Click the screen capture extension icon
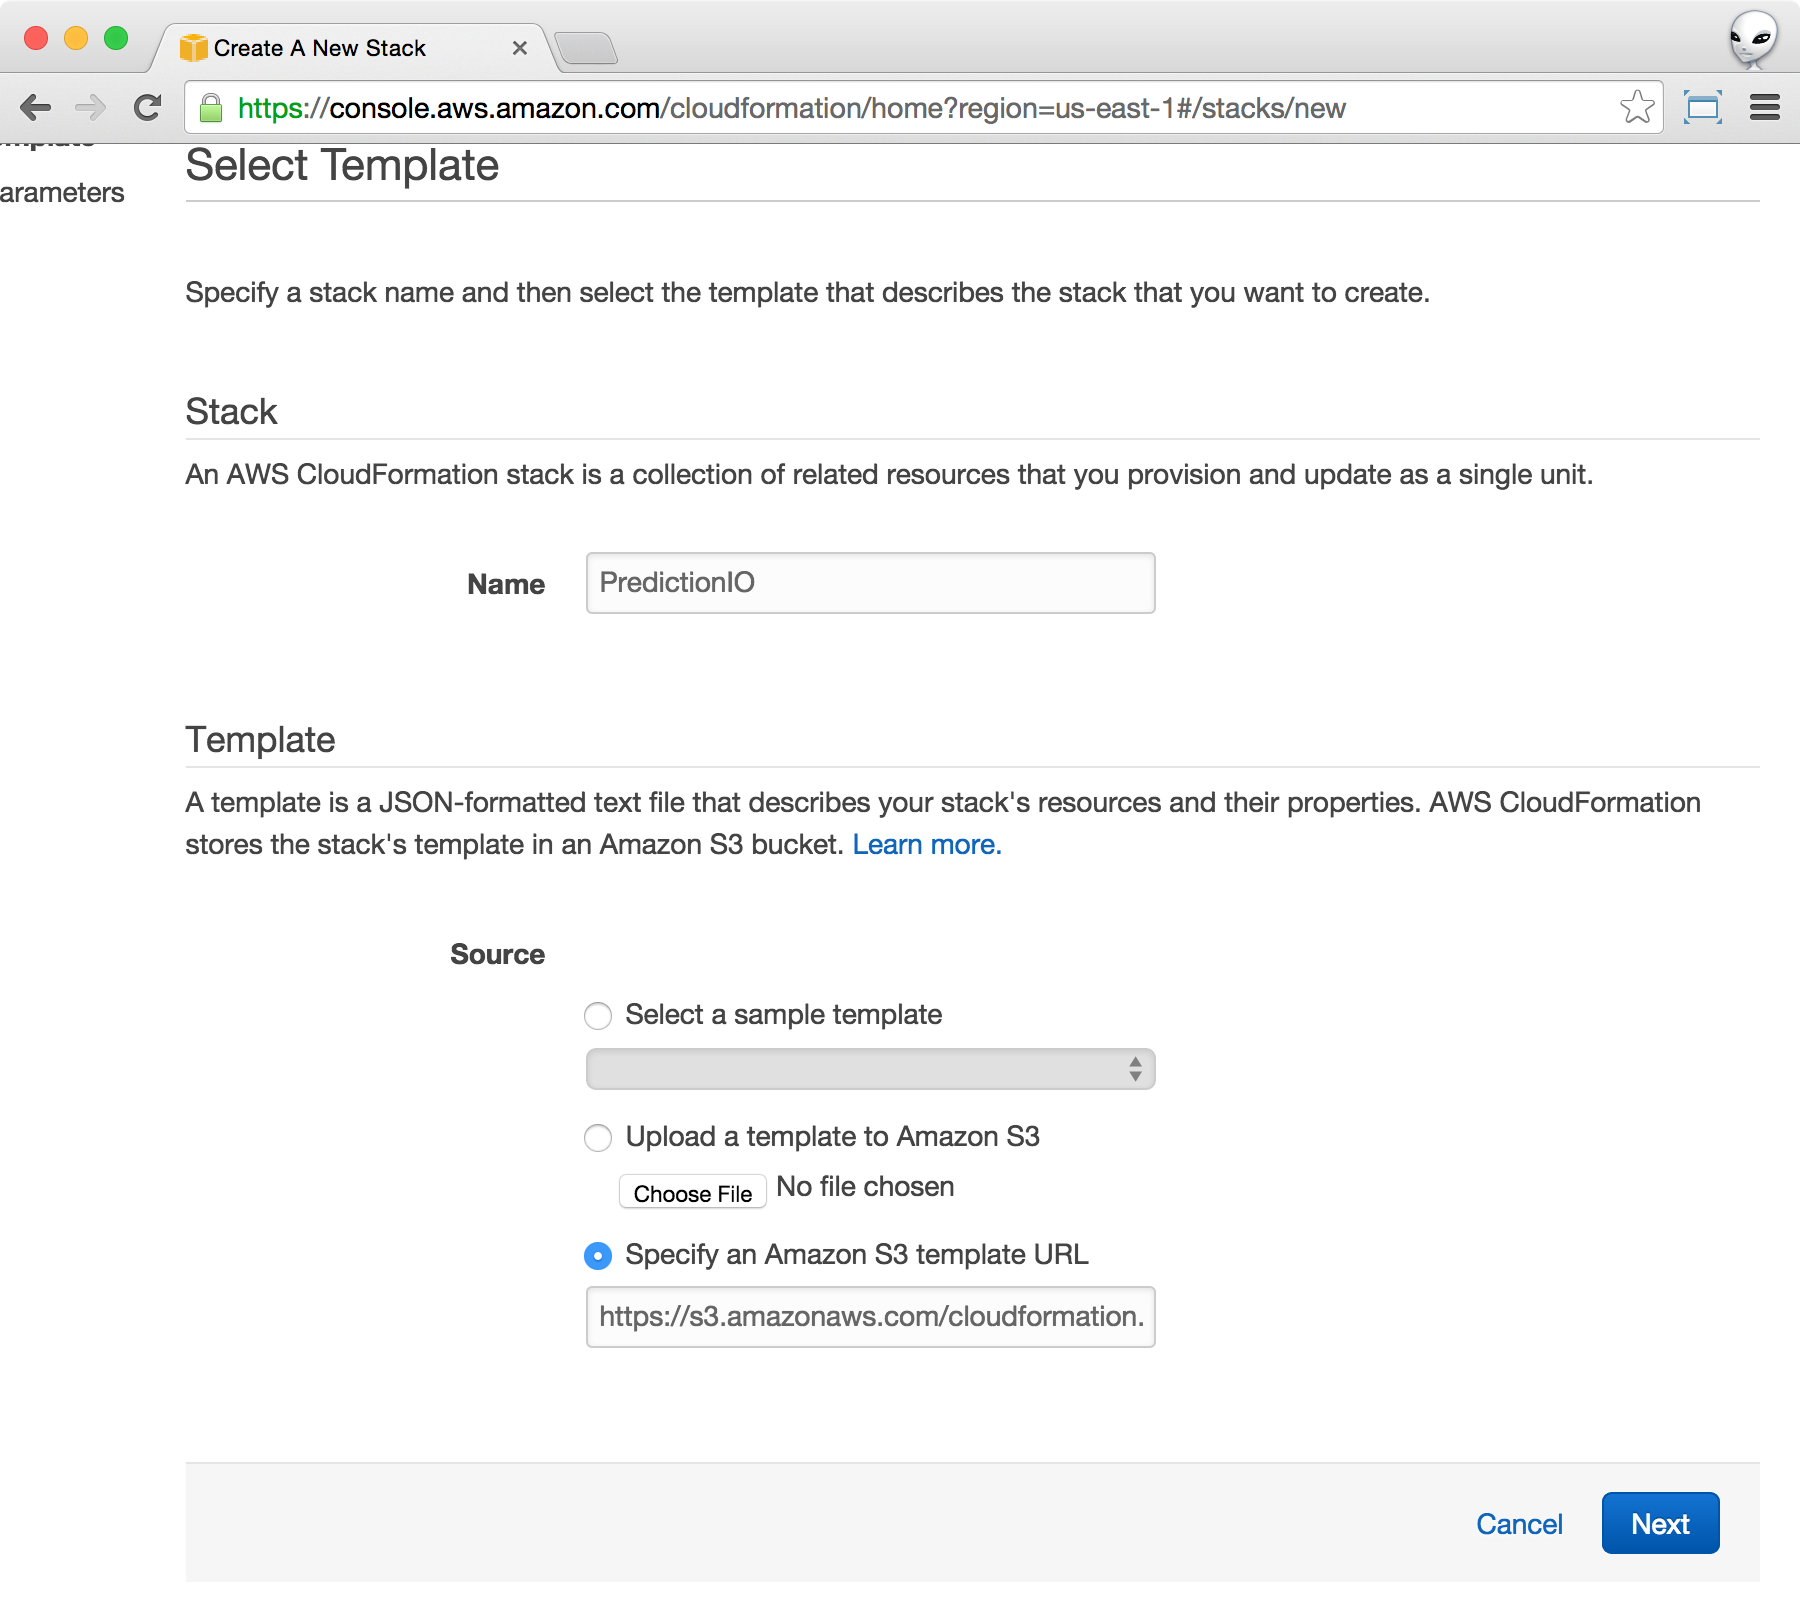 point(1702,107)
